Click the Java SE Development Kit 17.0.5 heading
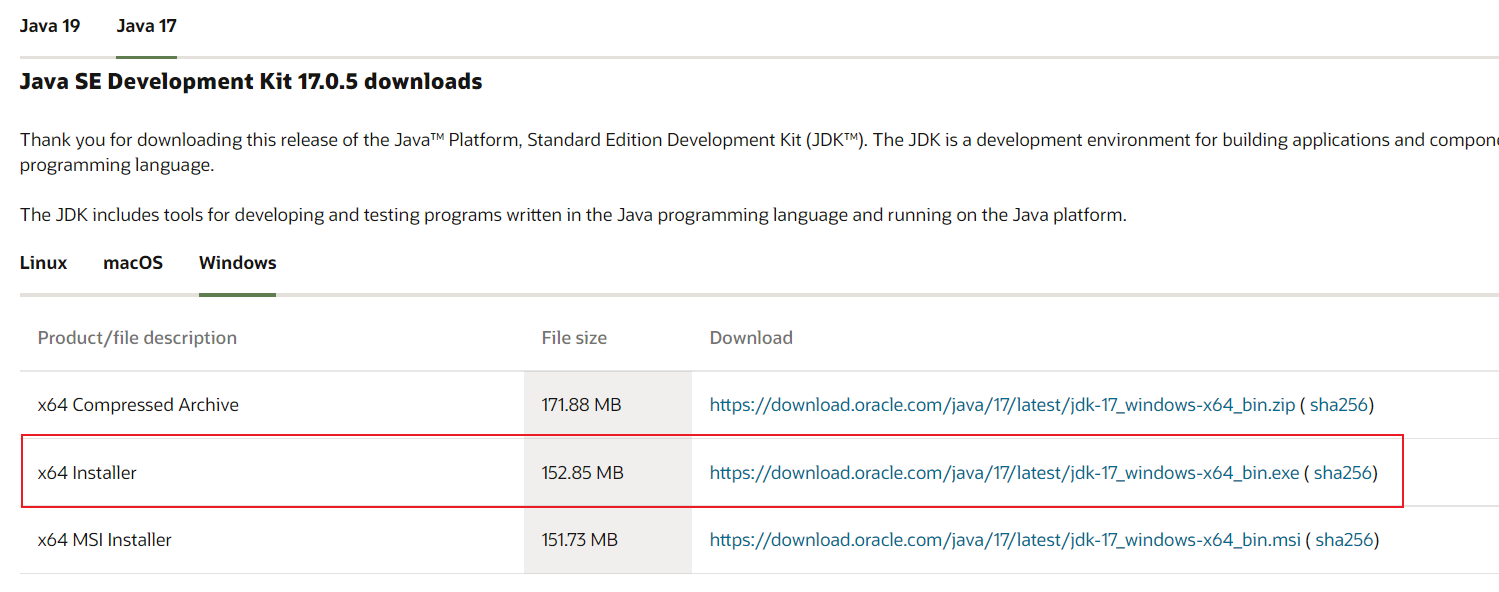The width and height of the screenshot is (1499, 592). coord(251,82)
